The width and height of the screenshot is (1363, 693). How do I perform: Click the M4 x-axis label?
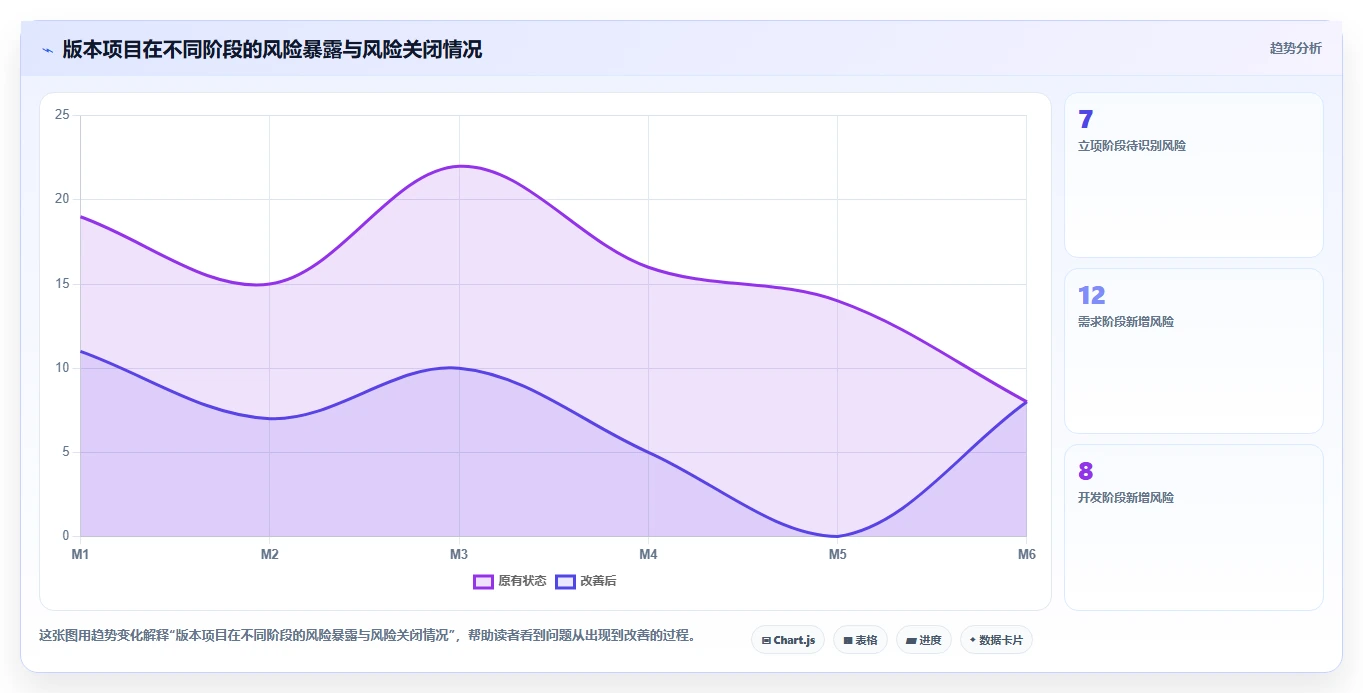tap(648, 554)
